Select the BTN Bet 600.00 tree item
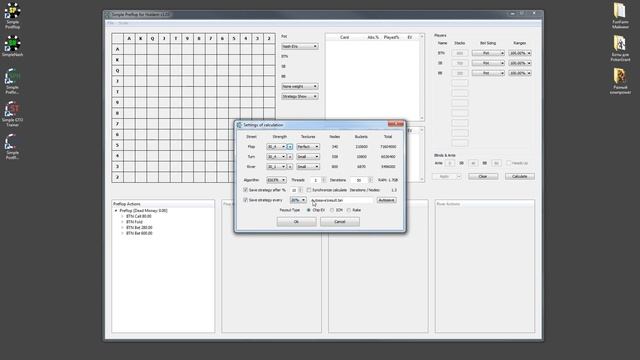640x360 pixels. point(139,233)
